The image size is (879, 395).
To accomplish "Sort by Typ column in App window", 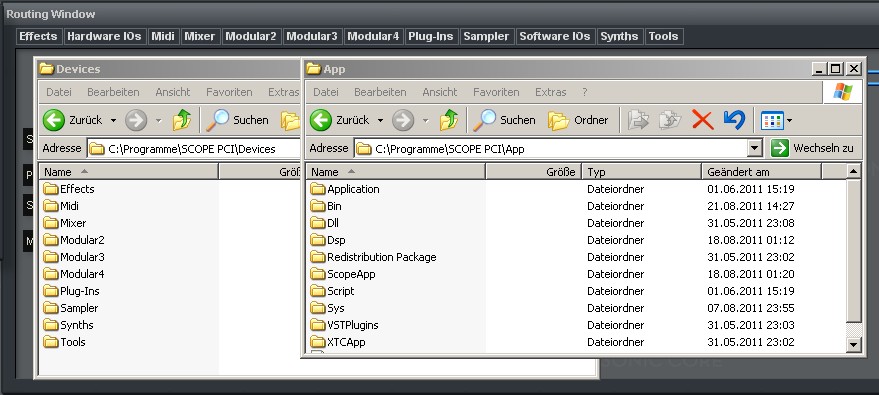I will (x=642, y=172).
